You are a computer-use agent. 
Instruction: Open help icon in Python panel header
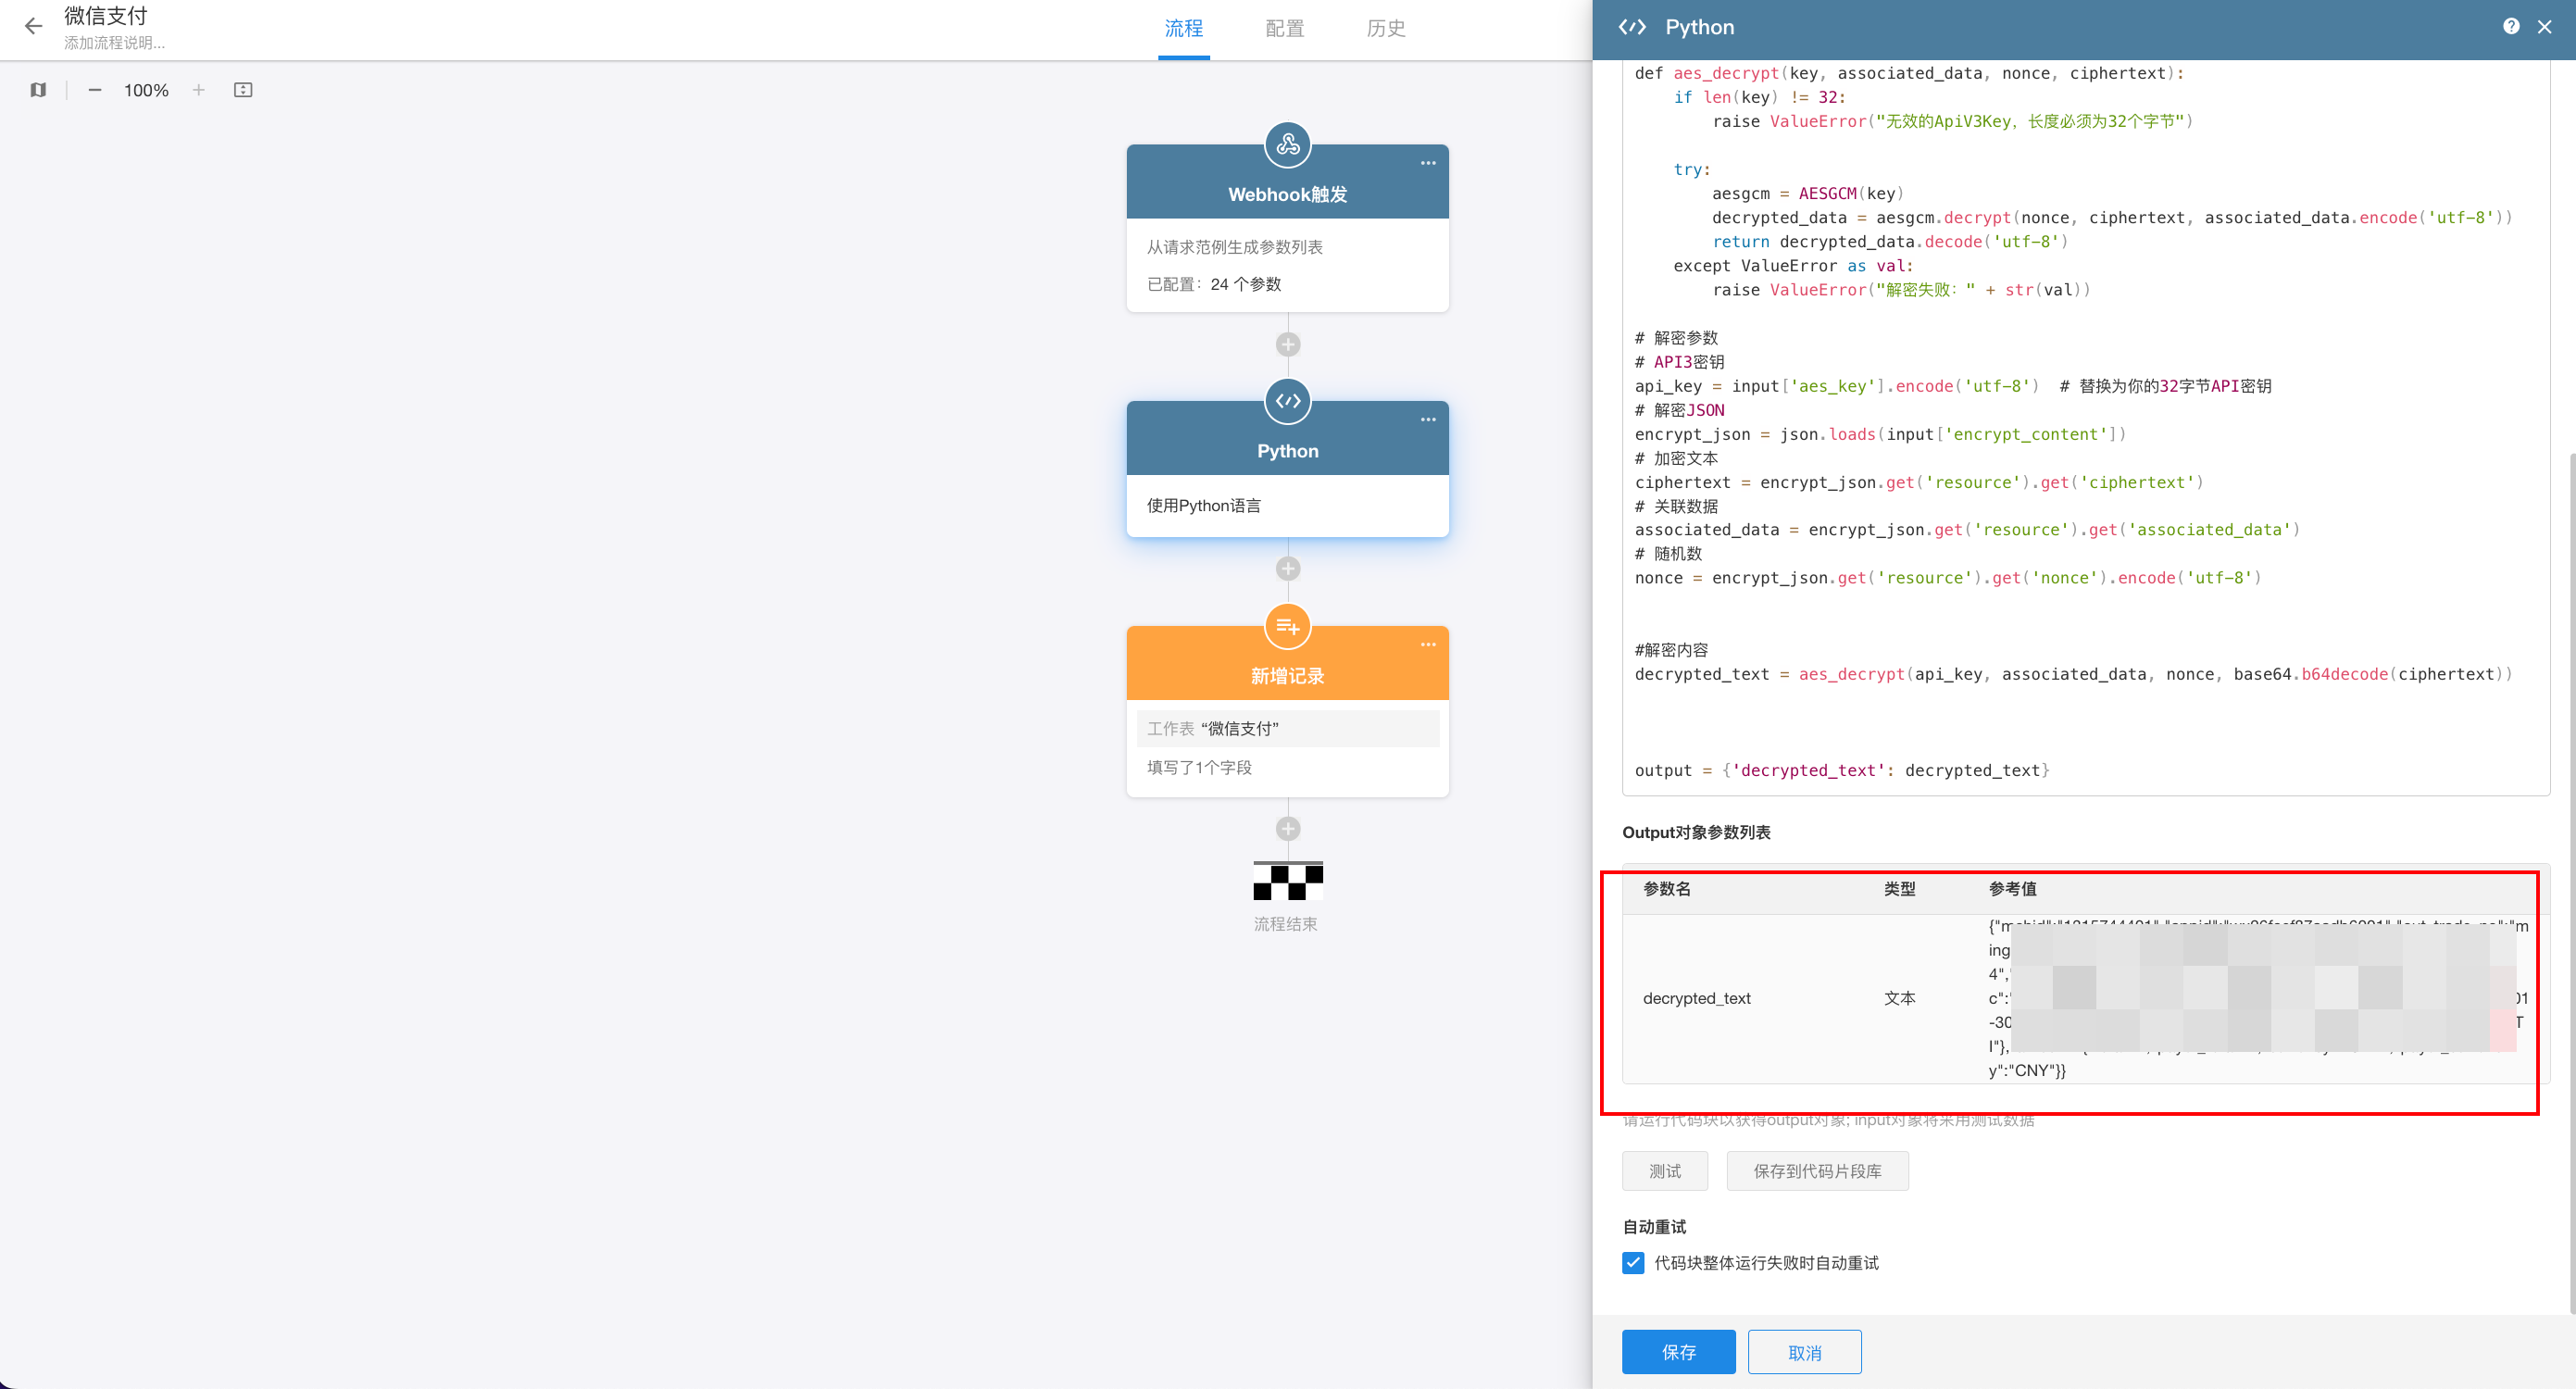click(x=2510, y=27)
